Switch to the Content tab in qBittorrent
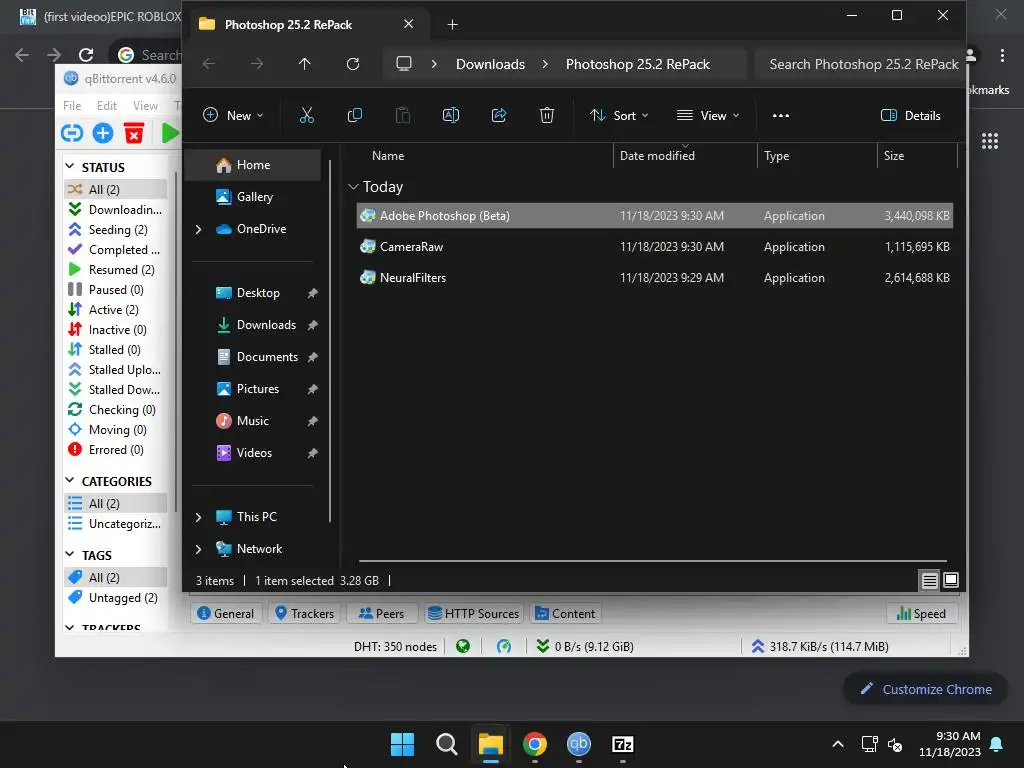Viewport: 1024px width, 768px height. click(x=565, y=613)
